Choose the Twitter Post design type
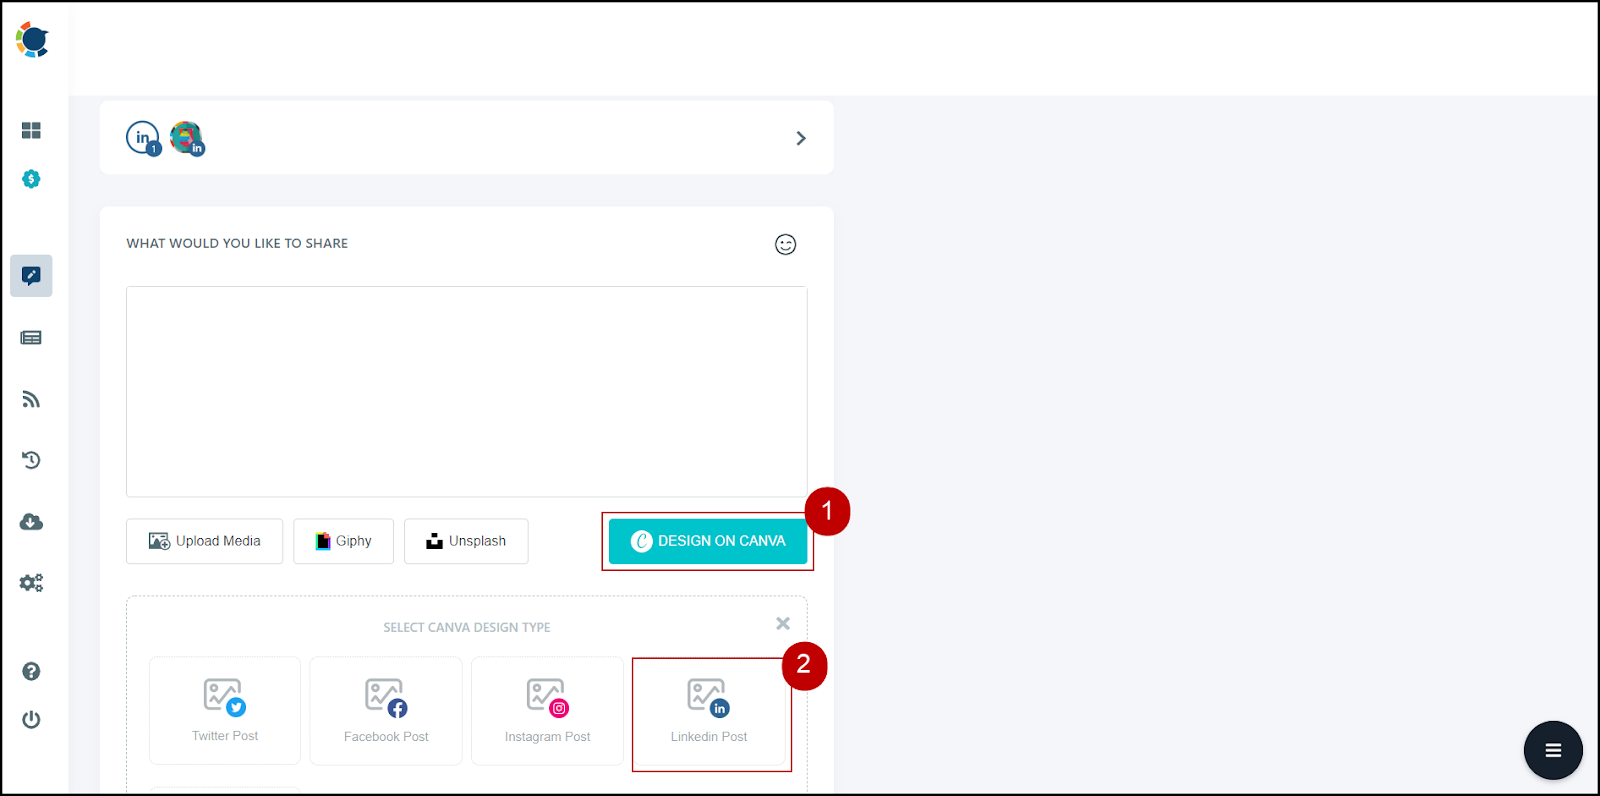1600x796 pixels. [x=225, y=711]
